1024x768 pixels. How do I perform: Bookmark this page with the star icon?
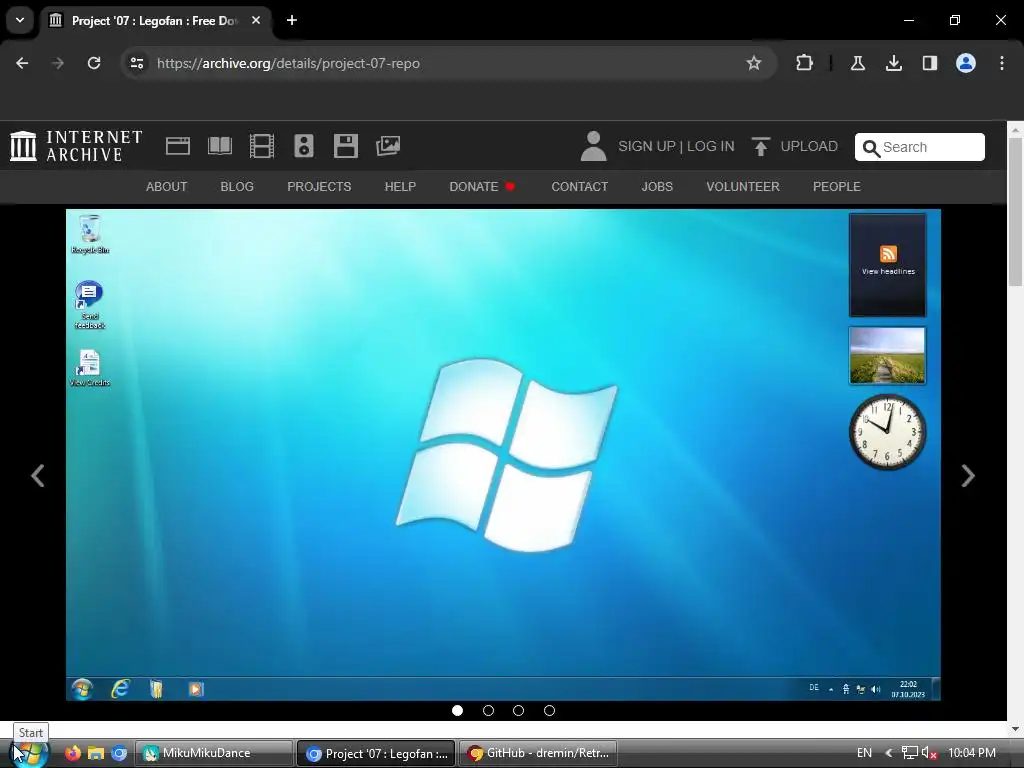(754, 63)
